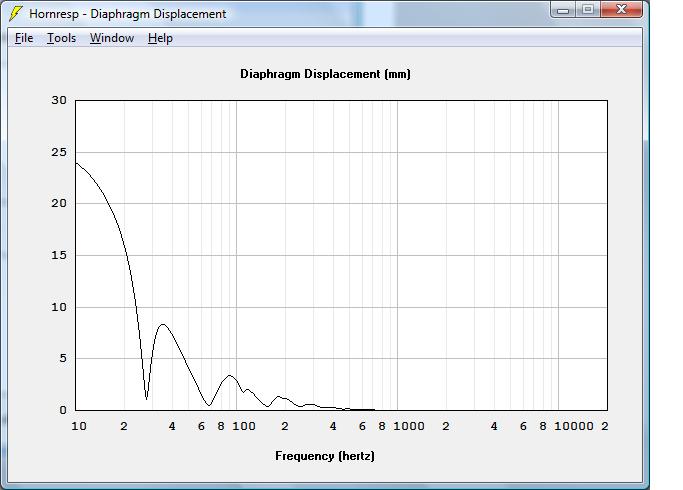Screen dimensions: 683x490
Task: Click the Frequency (hertz) axis label
Action: coord(325,456)
